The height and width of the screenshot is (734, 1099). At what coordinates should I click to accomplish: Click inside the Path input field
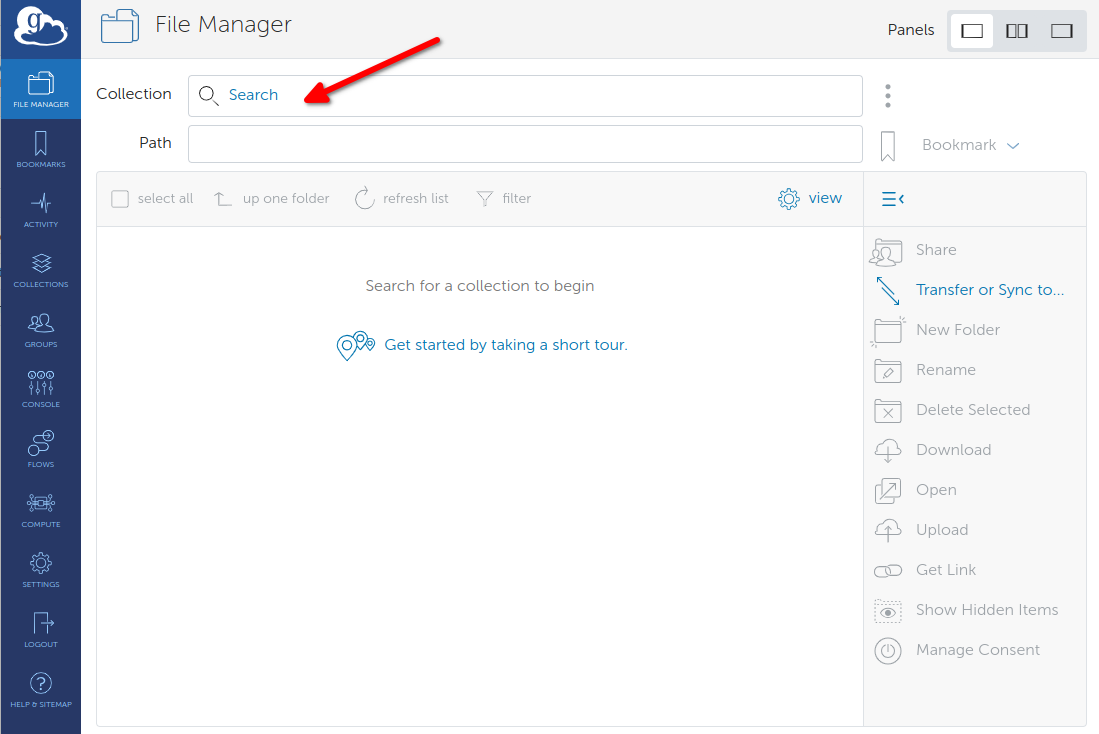click(525, 144)
